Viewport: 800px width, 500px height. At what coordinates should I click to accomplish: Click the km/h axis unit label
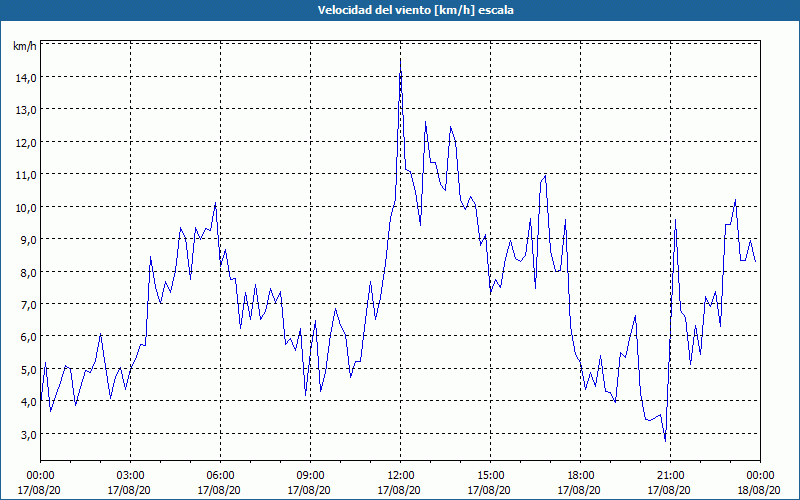pos(24,46)
